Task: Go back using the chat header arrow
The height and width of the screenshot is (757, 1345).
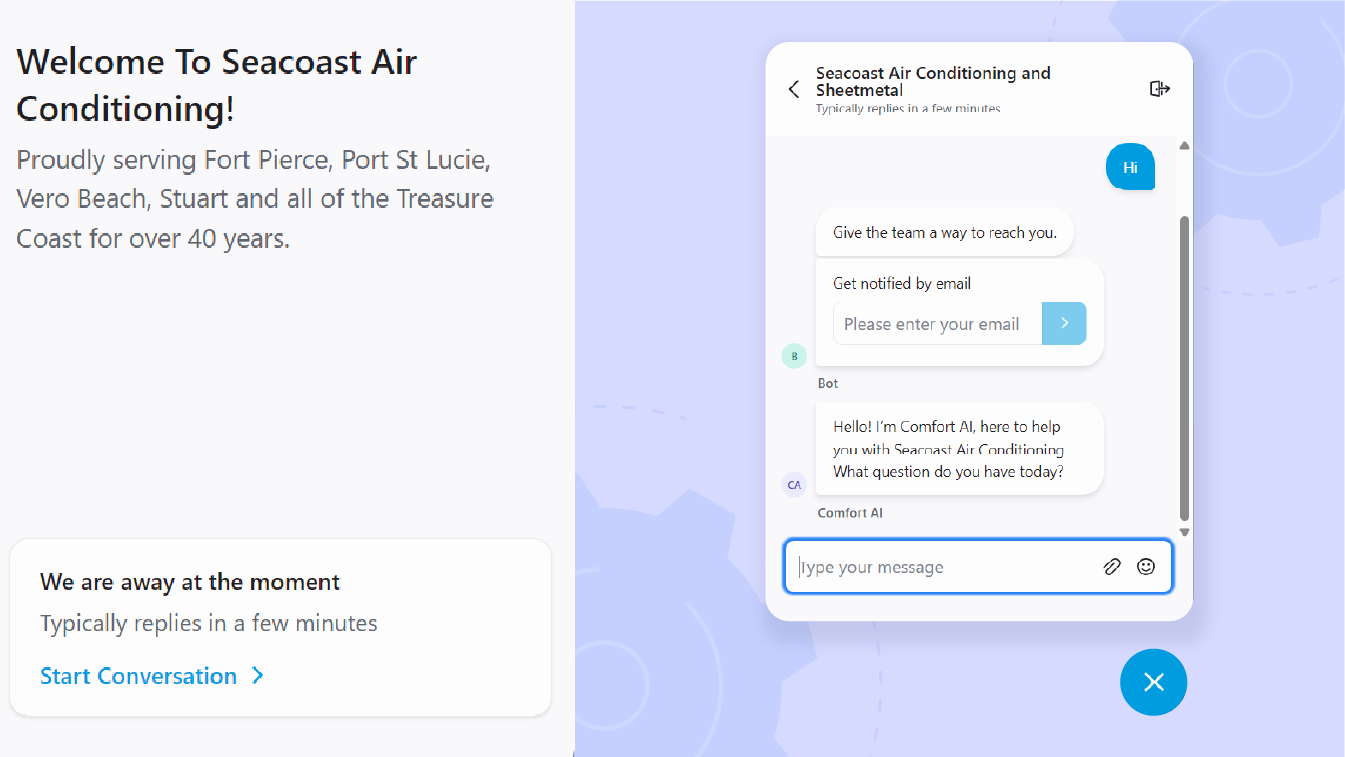Action: tap(794, 89)
